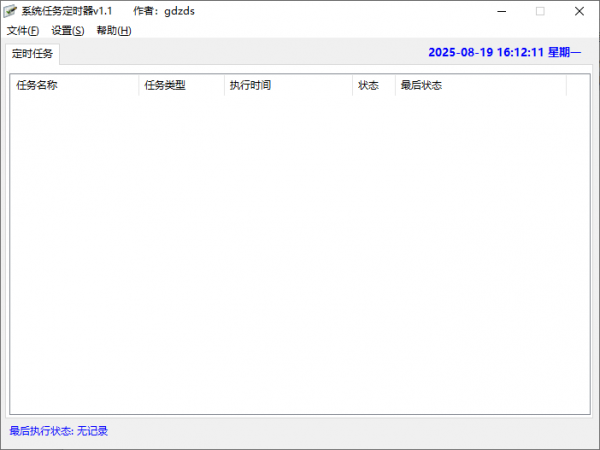
Task: Open the 设置(S) menu
Action: click(x=68, y=31)
